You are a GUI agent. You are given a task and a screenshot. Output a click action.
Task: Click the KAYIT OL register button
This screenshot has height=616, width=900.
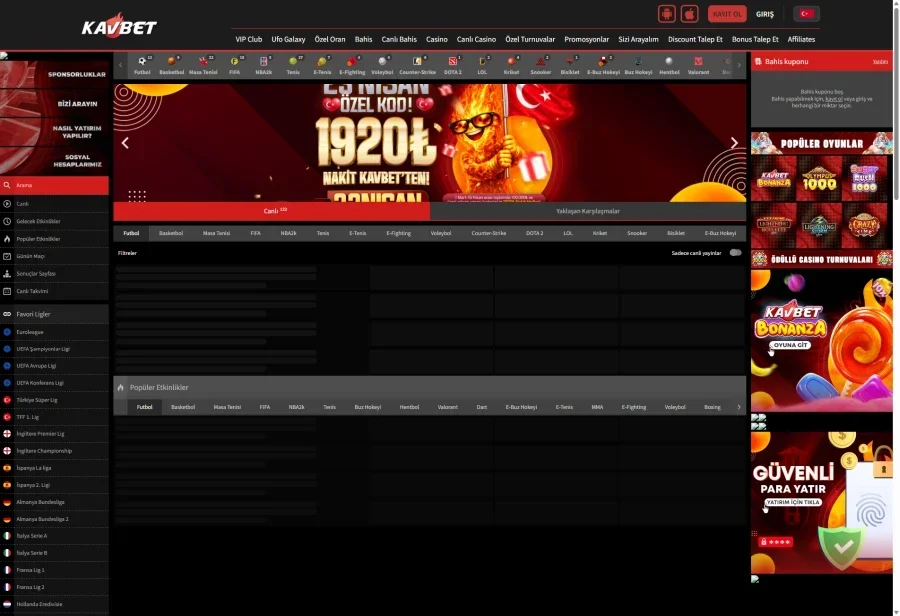pos(727,14)
